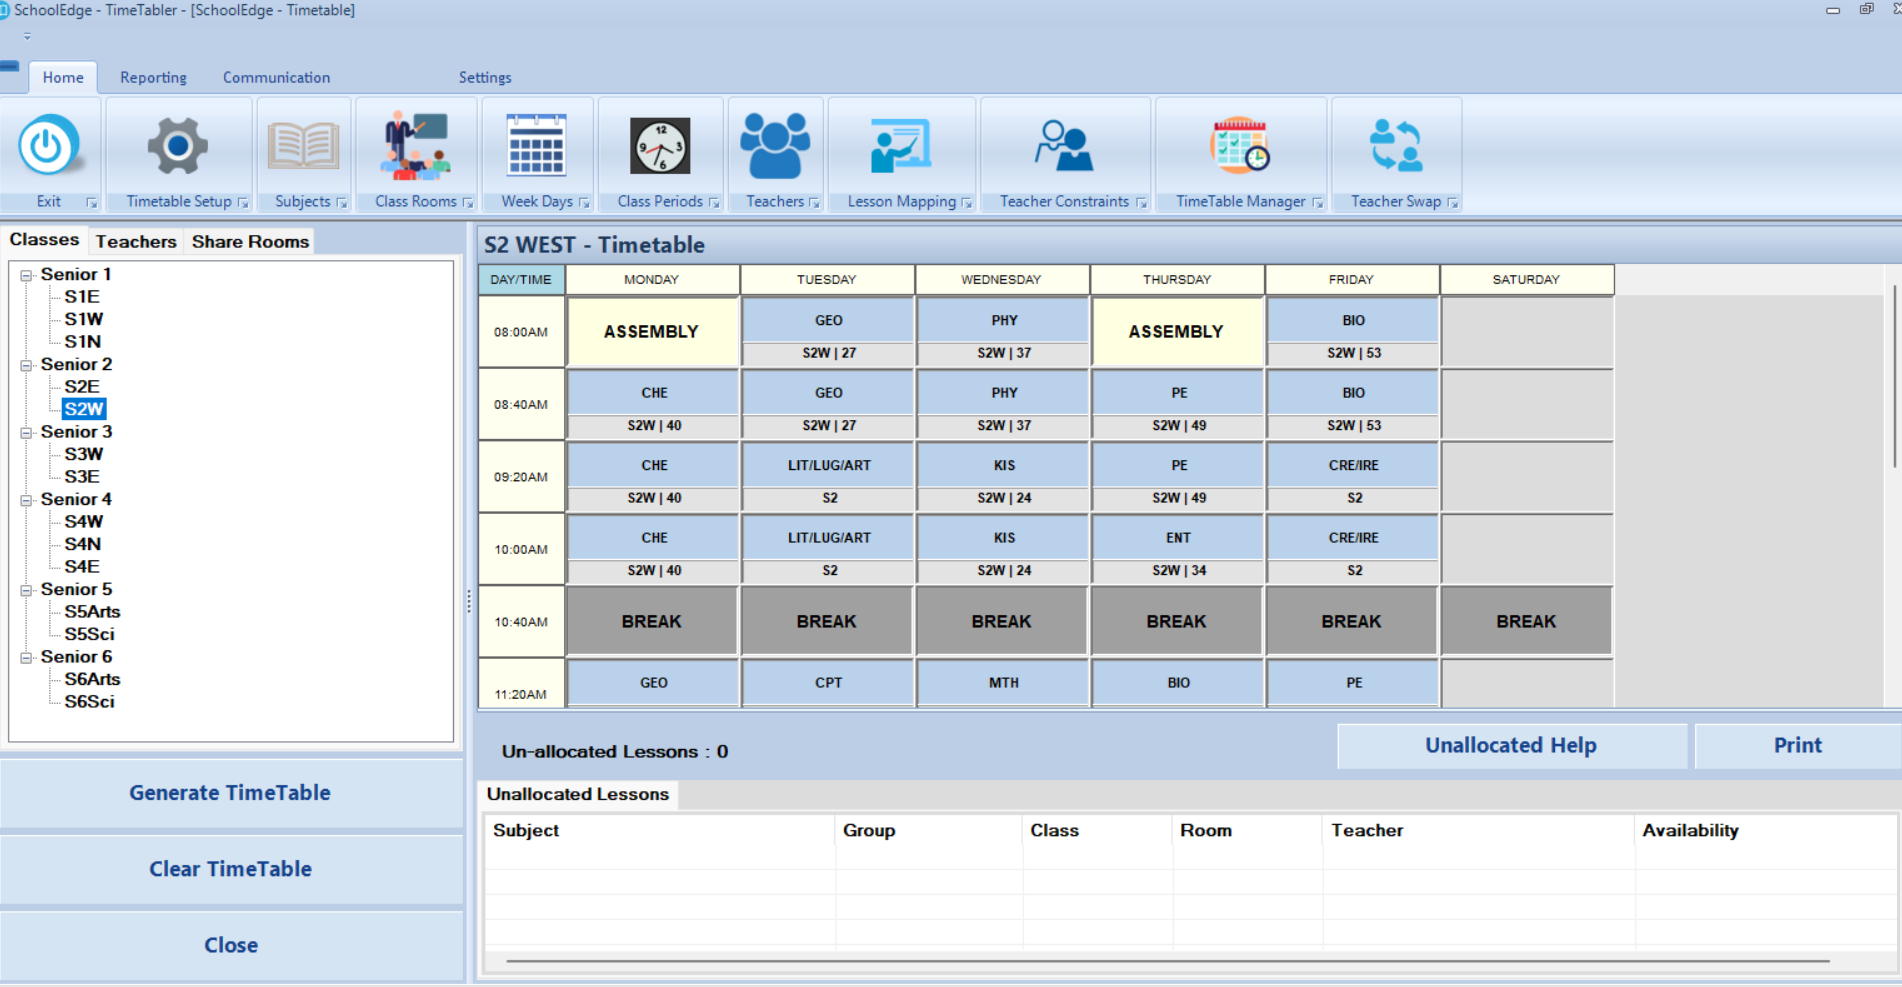Select class S5Arts in the tree

click(92, 612)
